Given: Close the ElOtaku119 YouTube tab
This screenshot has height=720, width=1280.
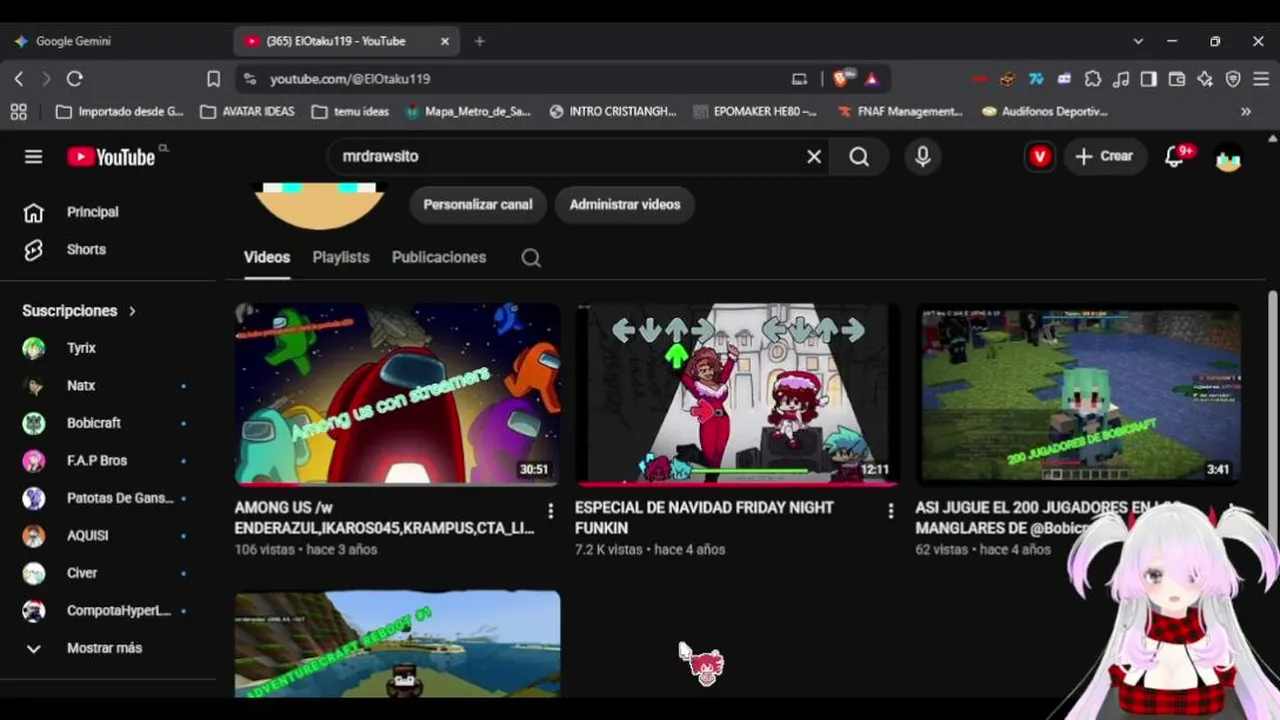Looking at the screenshot, I should click(446, 41).
